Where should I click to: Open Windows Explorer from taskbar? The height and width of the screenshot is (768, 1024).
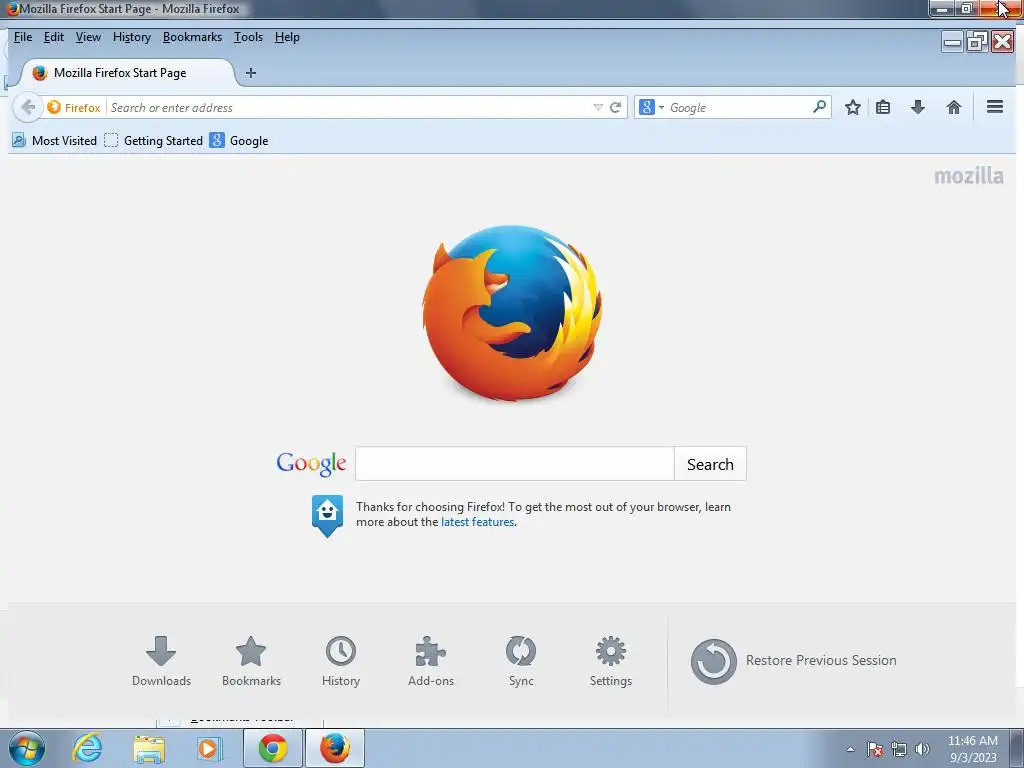(149, 748)
